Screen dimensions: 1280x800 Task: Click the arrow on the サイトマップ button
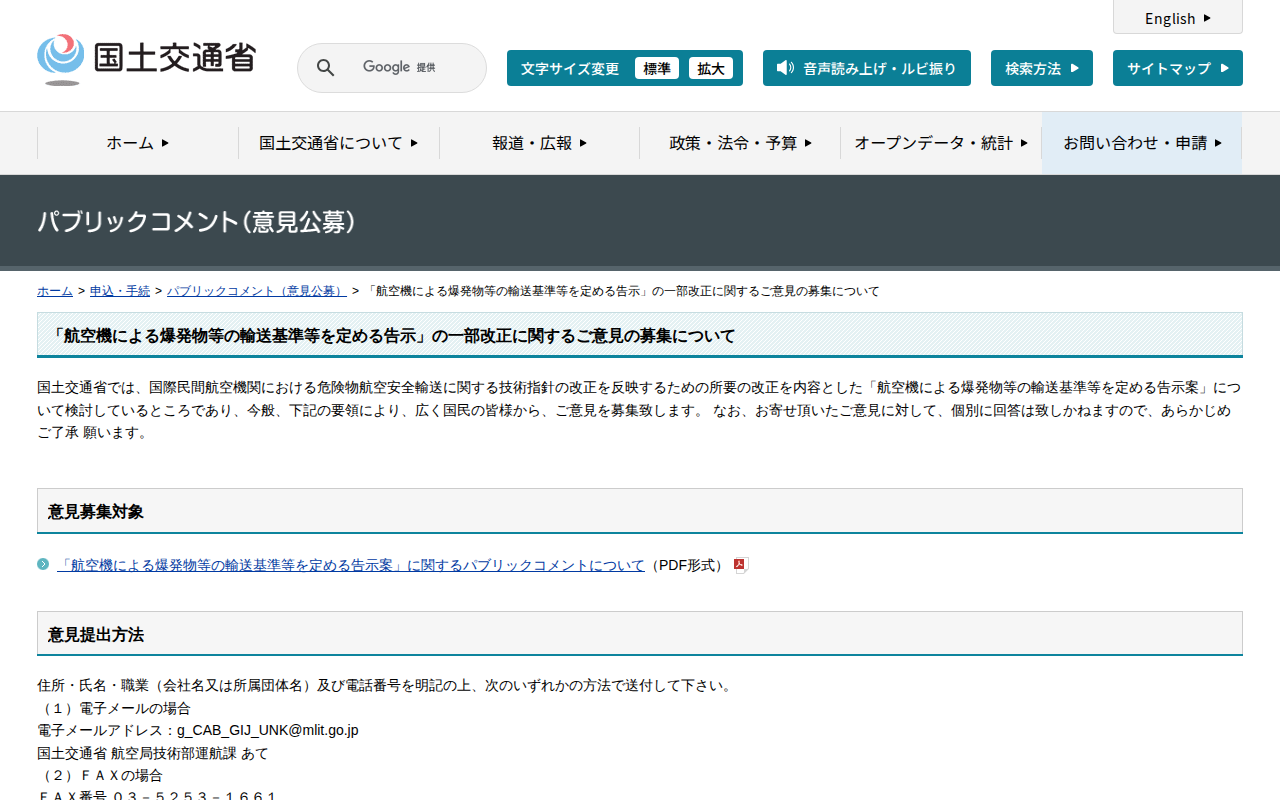[1225, 68]
